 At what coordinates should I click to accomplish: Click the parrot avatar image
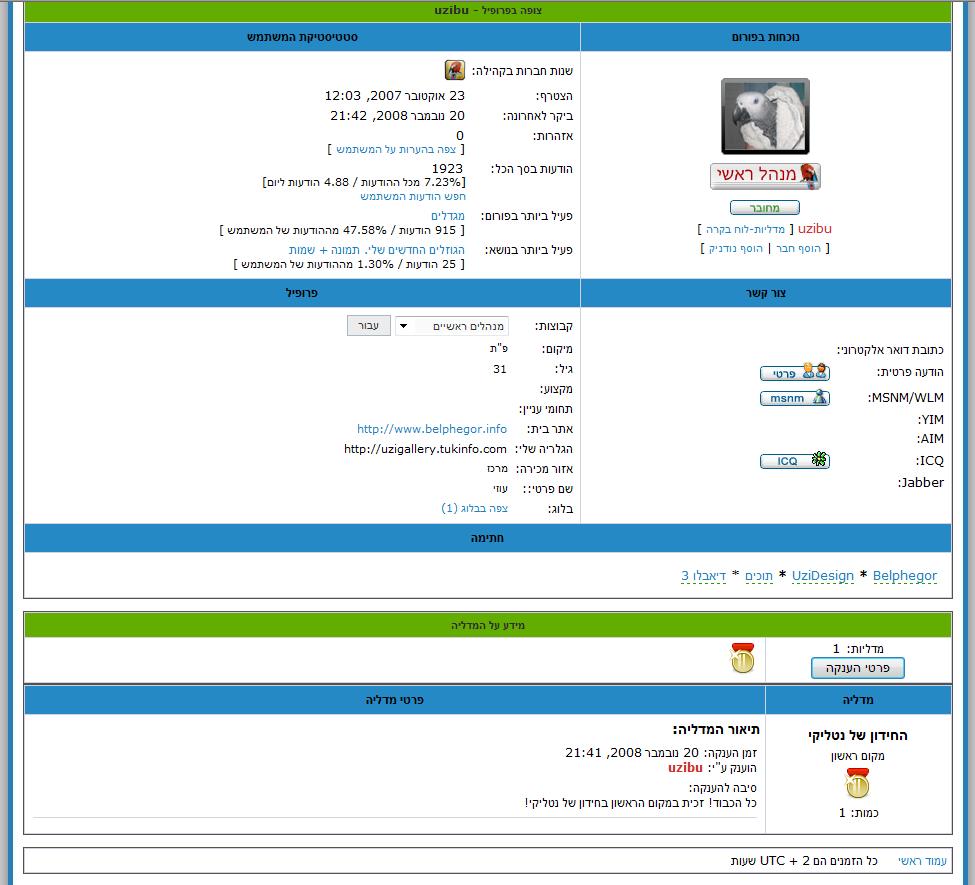click(765, 116)
